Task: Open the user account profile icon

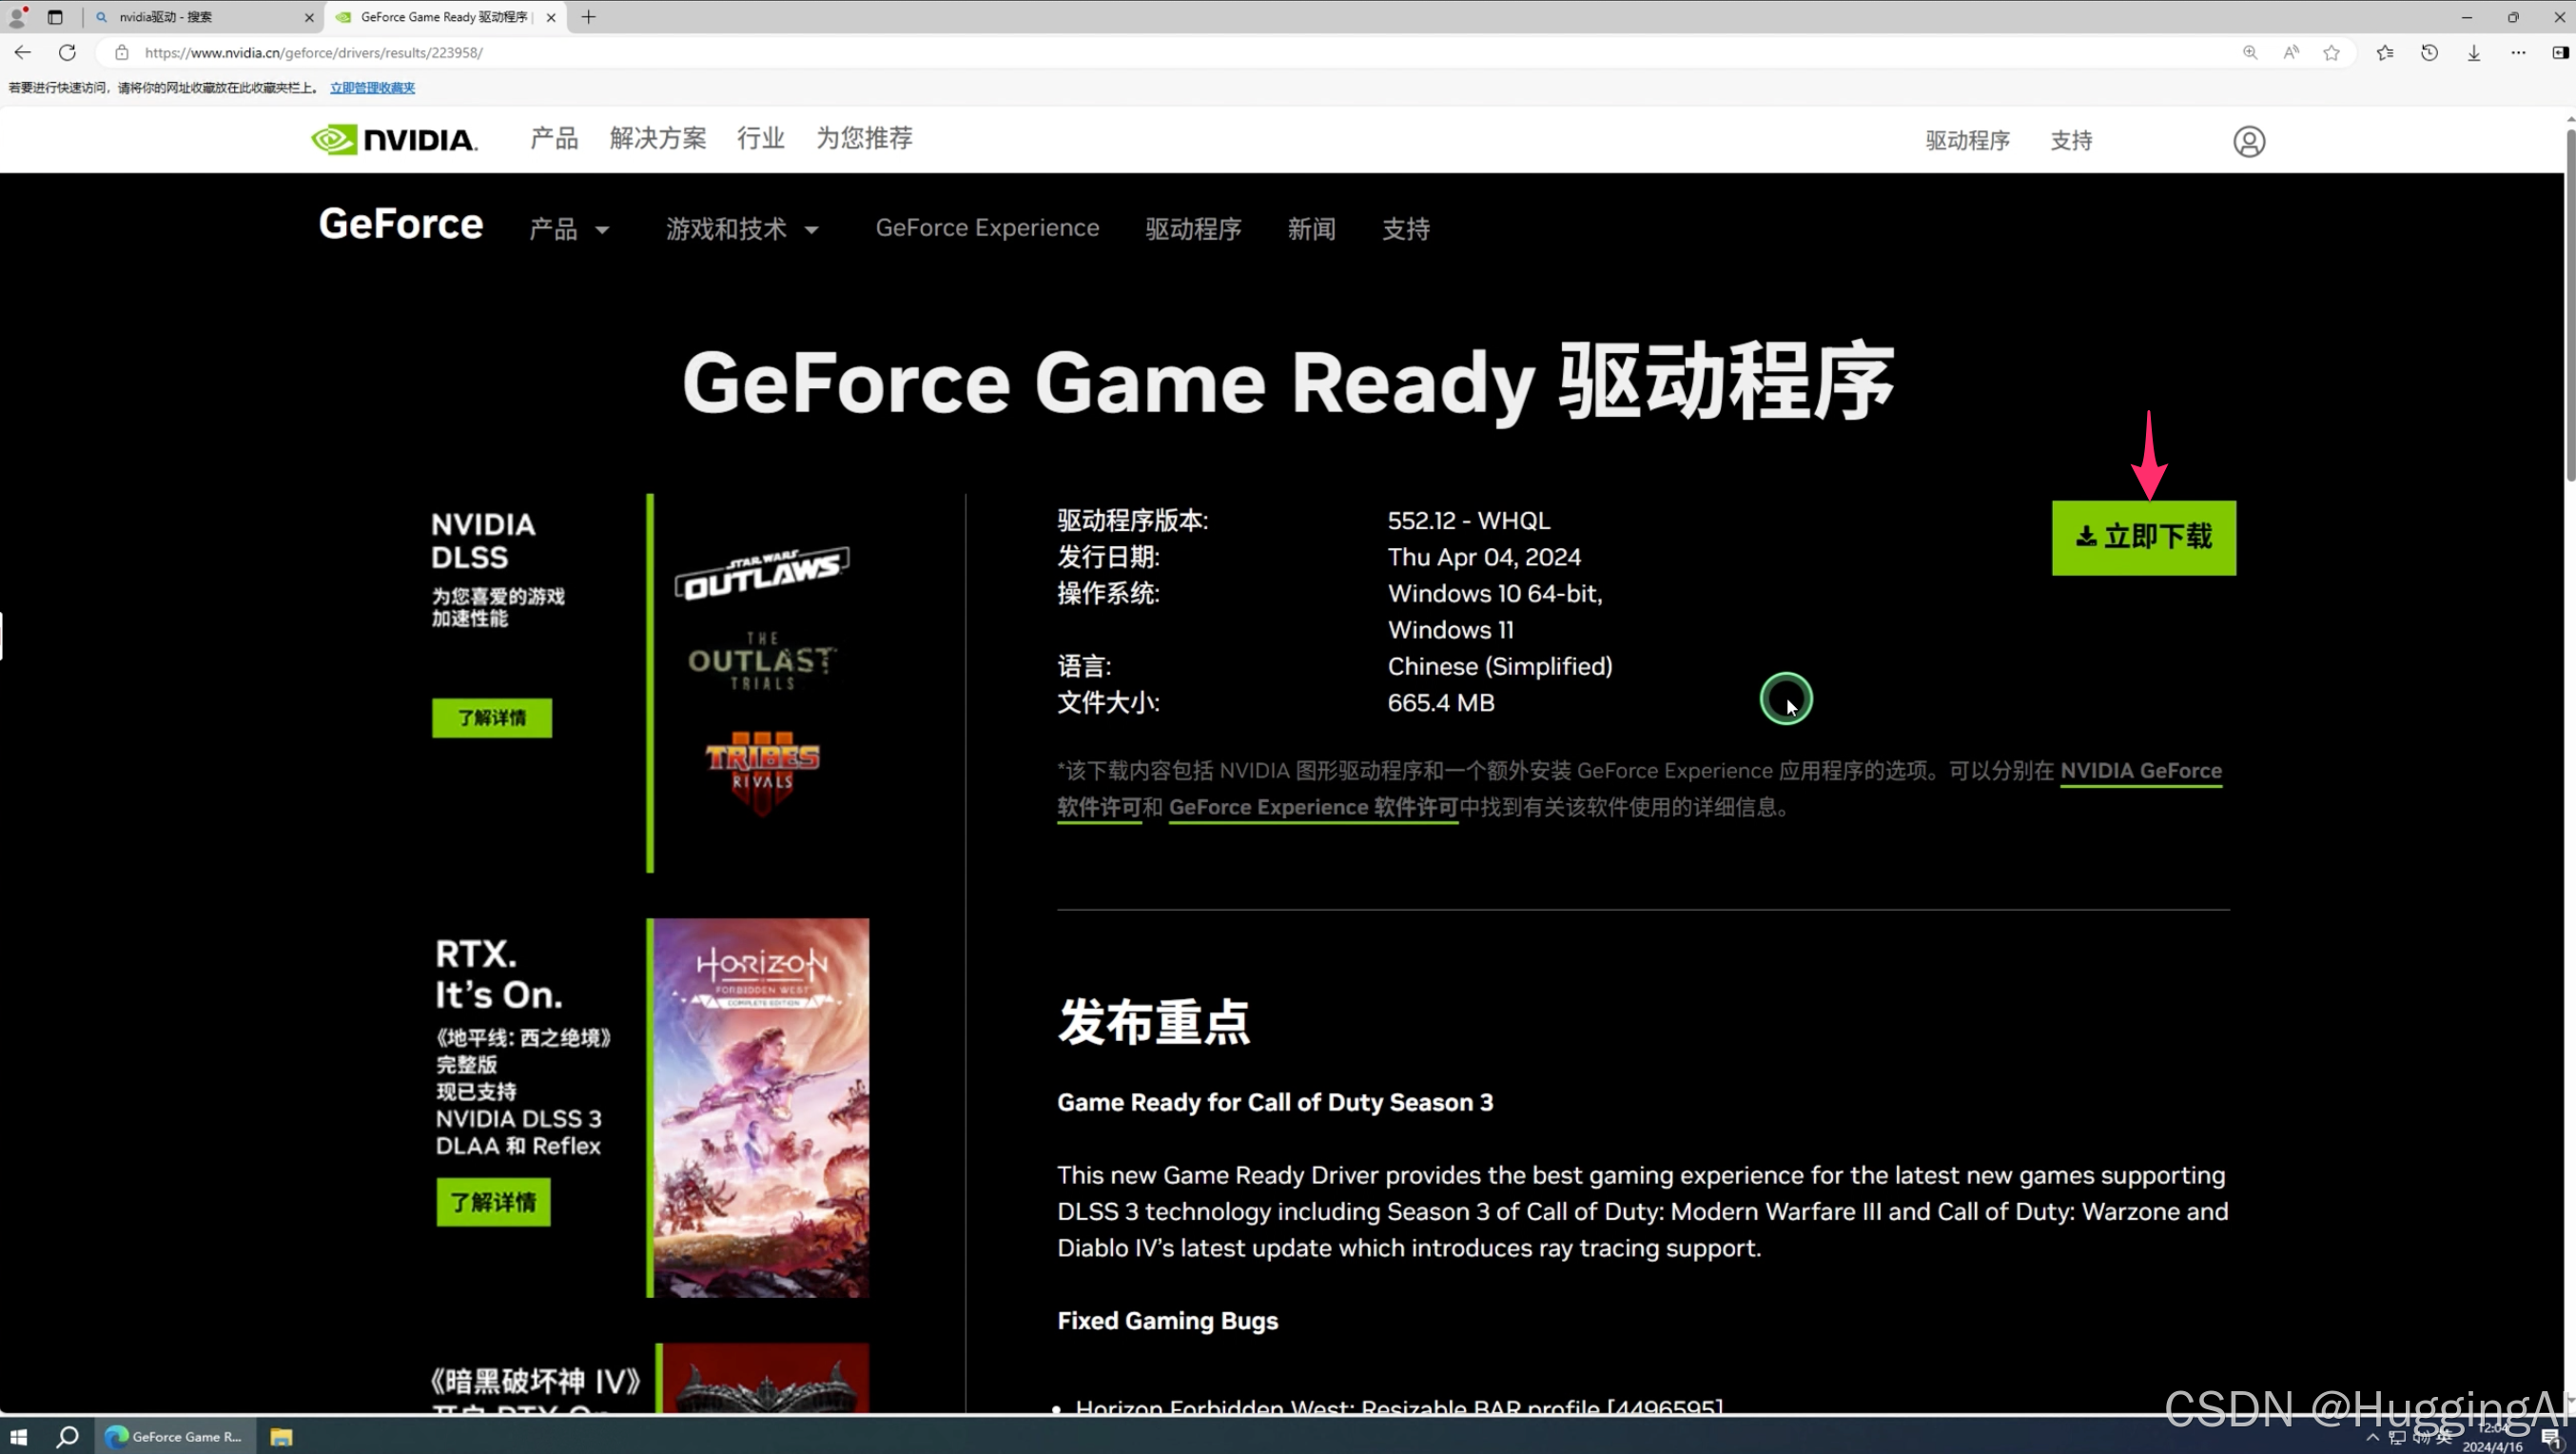Action: tap(2248, 141)
